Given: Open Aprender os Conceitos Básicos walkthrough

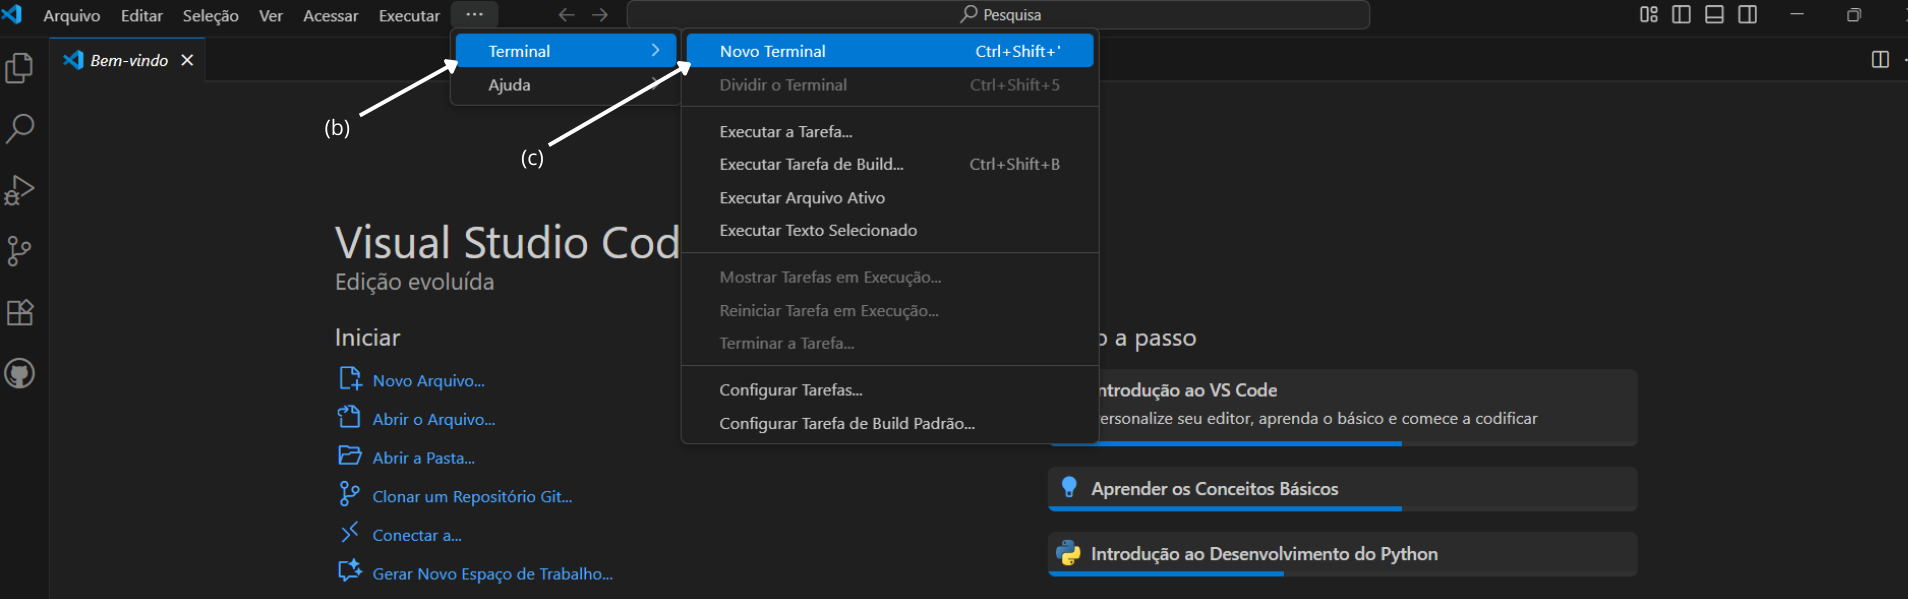Looking at the screenshot, I should [1343, 489].
